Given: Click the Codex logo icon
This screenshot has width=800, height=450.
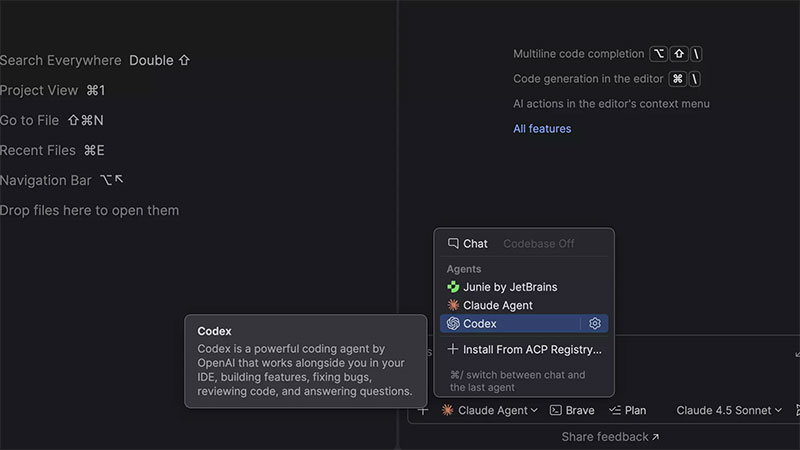Looking at the screenshot, I should pyautogui.click(x=453, y=324).
